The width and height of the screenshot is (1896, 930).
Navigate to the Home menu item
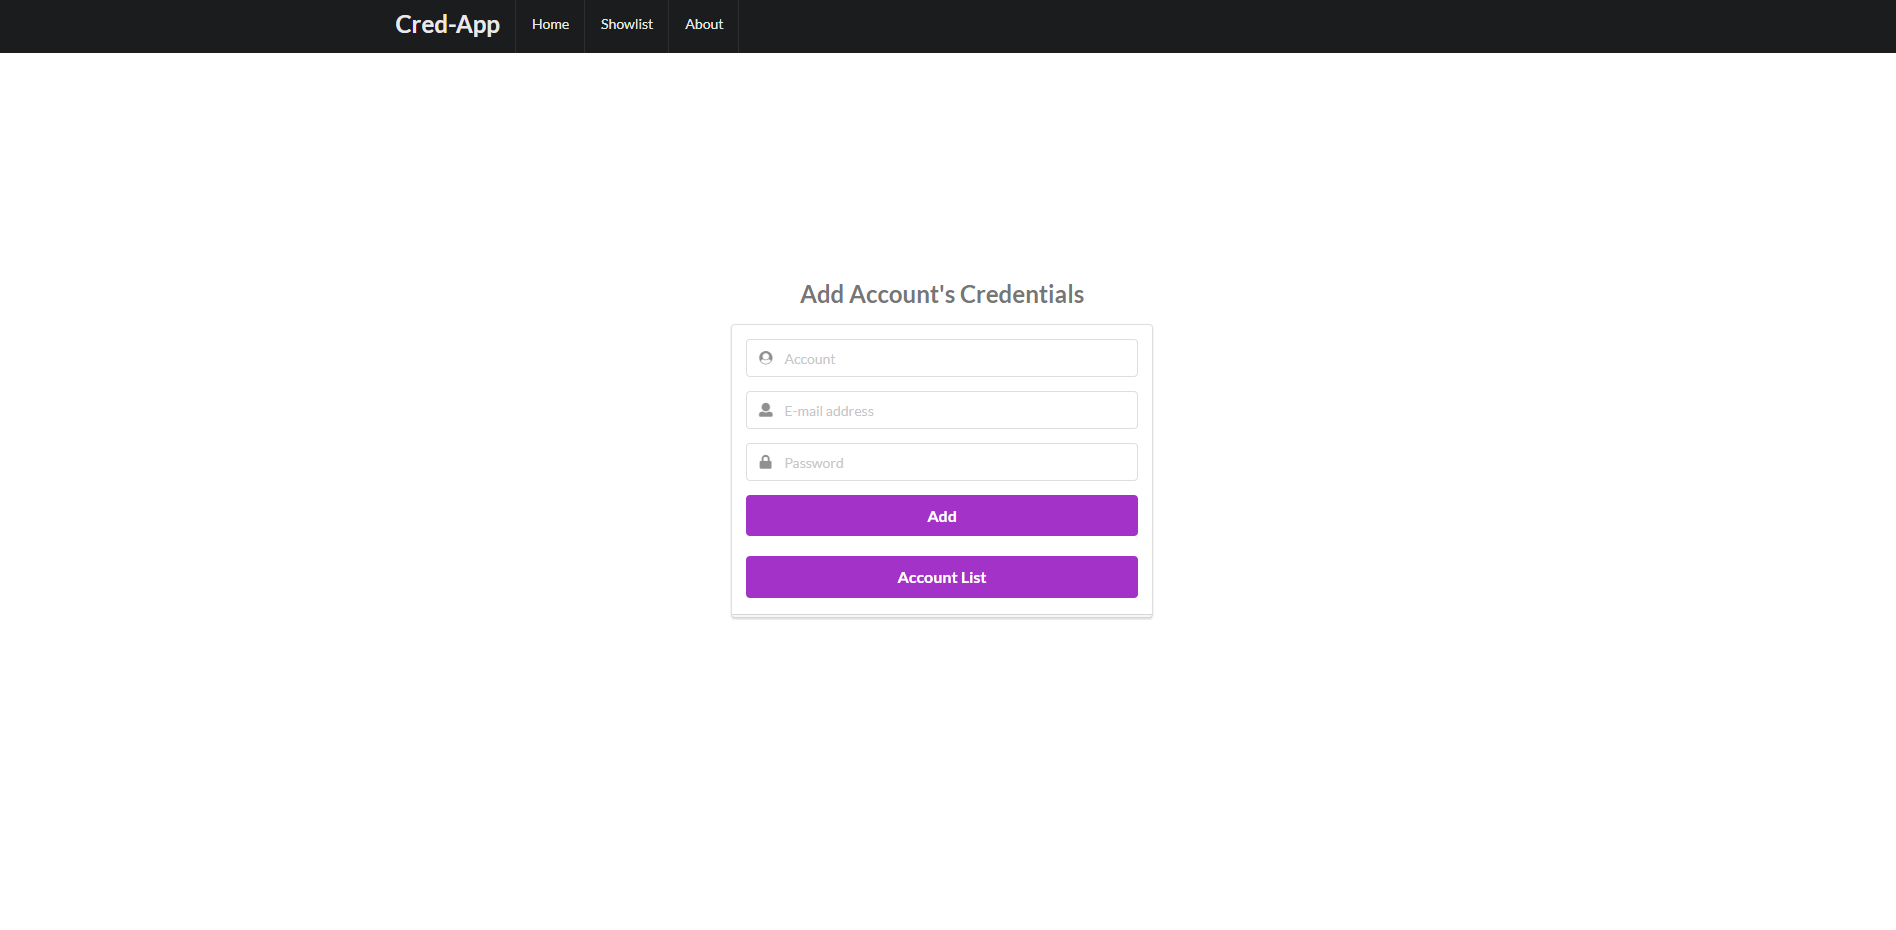tap(549, 24)
